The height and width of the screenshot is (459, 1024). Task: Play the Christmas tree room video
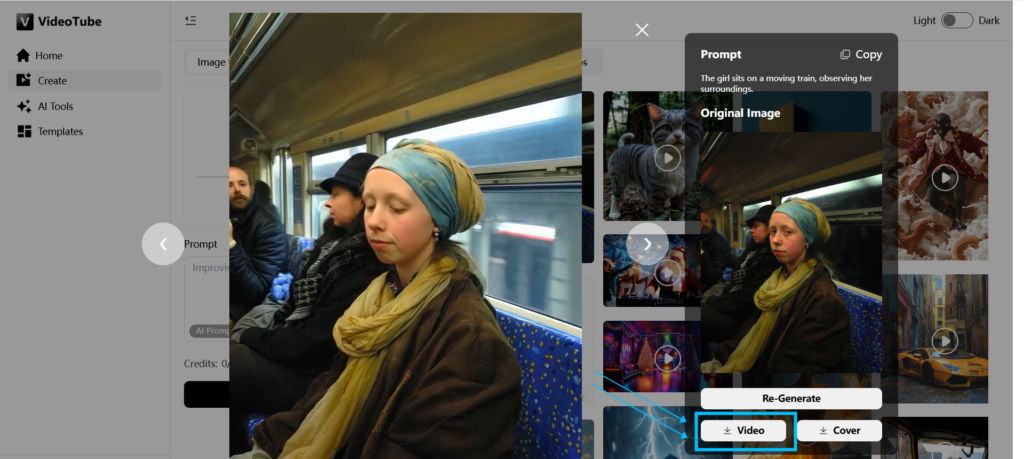(x=667, y=358)
